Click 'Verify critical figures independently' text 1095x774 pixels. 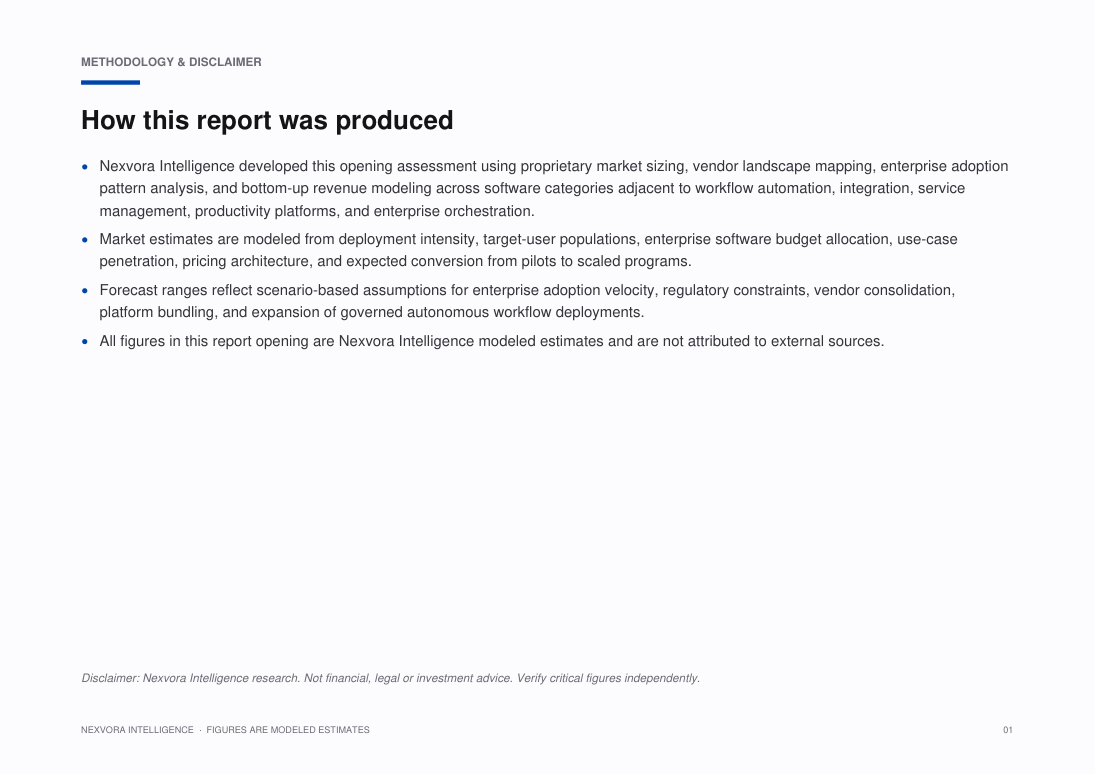coord(608,678)
